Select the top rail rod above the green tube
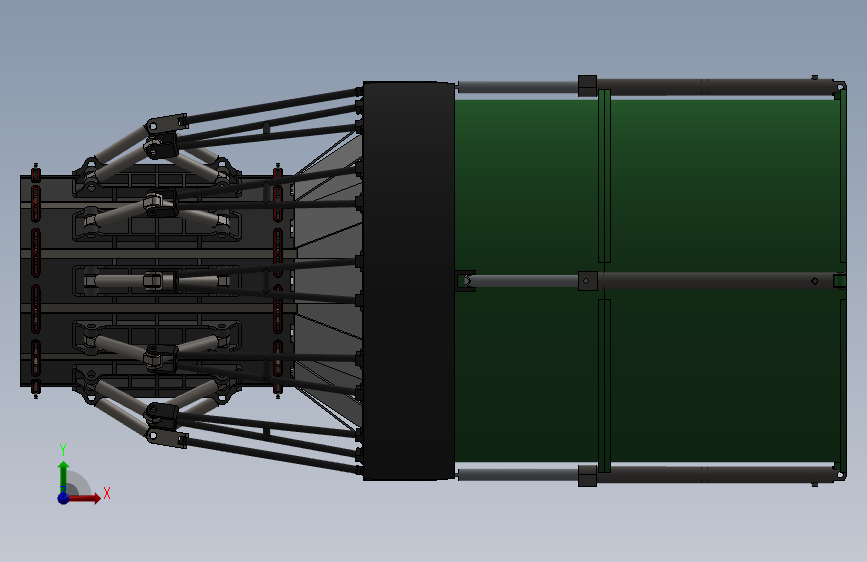This screenshot has width=867, height=562. click(x=650, y=87)
